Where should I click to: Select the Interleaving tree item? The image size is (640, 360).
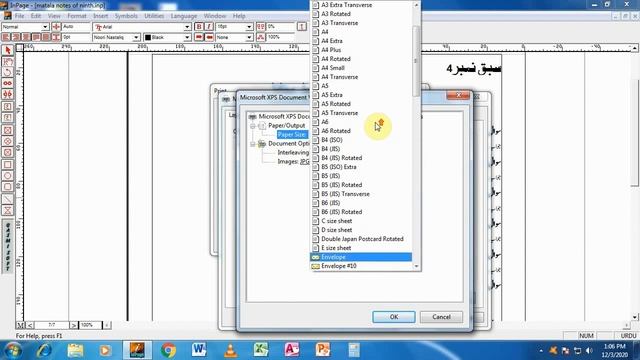(293, 153)
